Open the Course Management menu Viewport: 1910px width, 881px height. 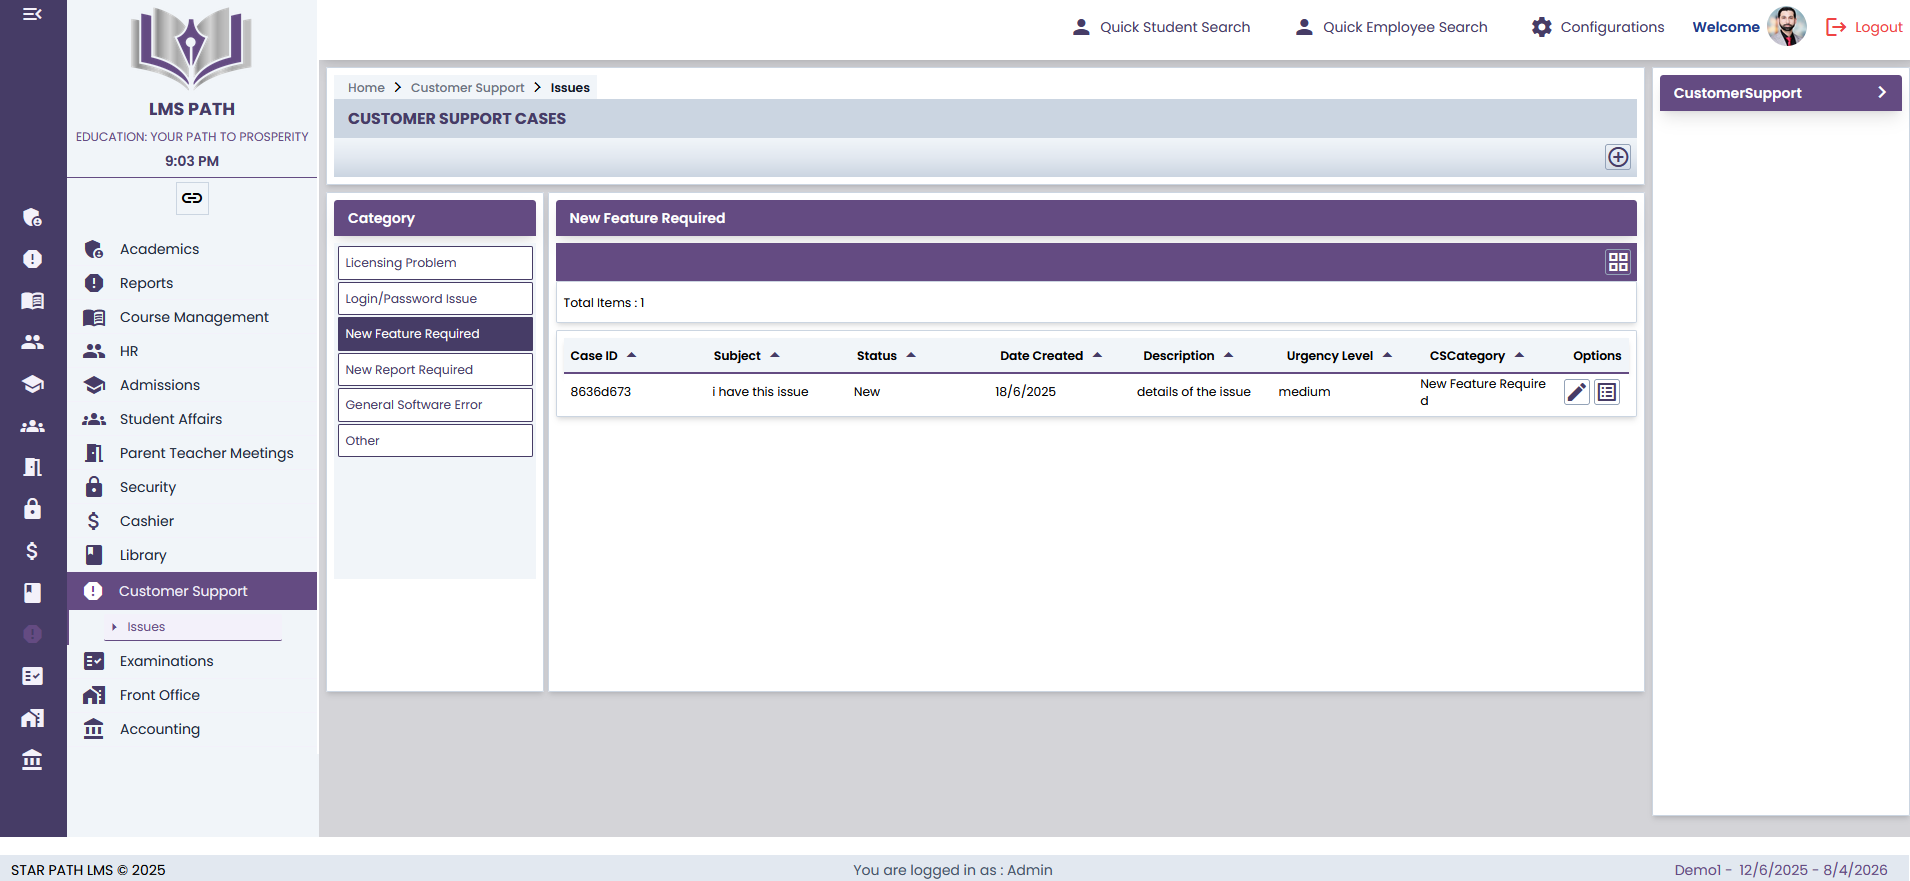(192, 317)
